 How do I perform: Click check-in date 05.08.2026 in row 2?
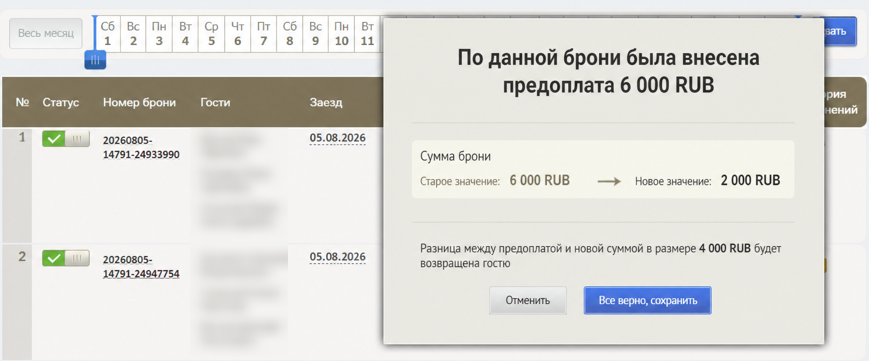(338, 257)
